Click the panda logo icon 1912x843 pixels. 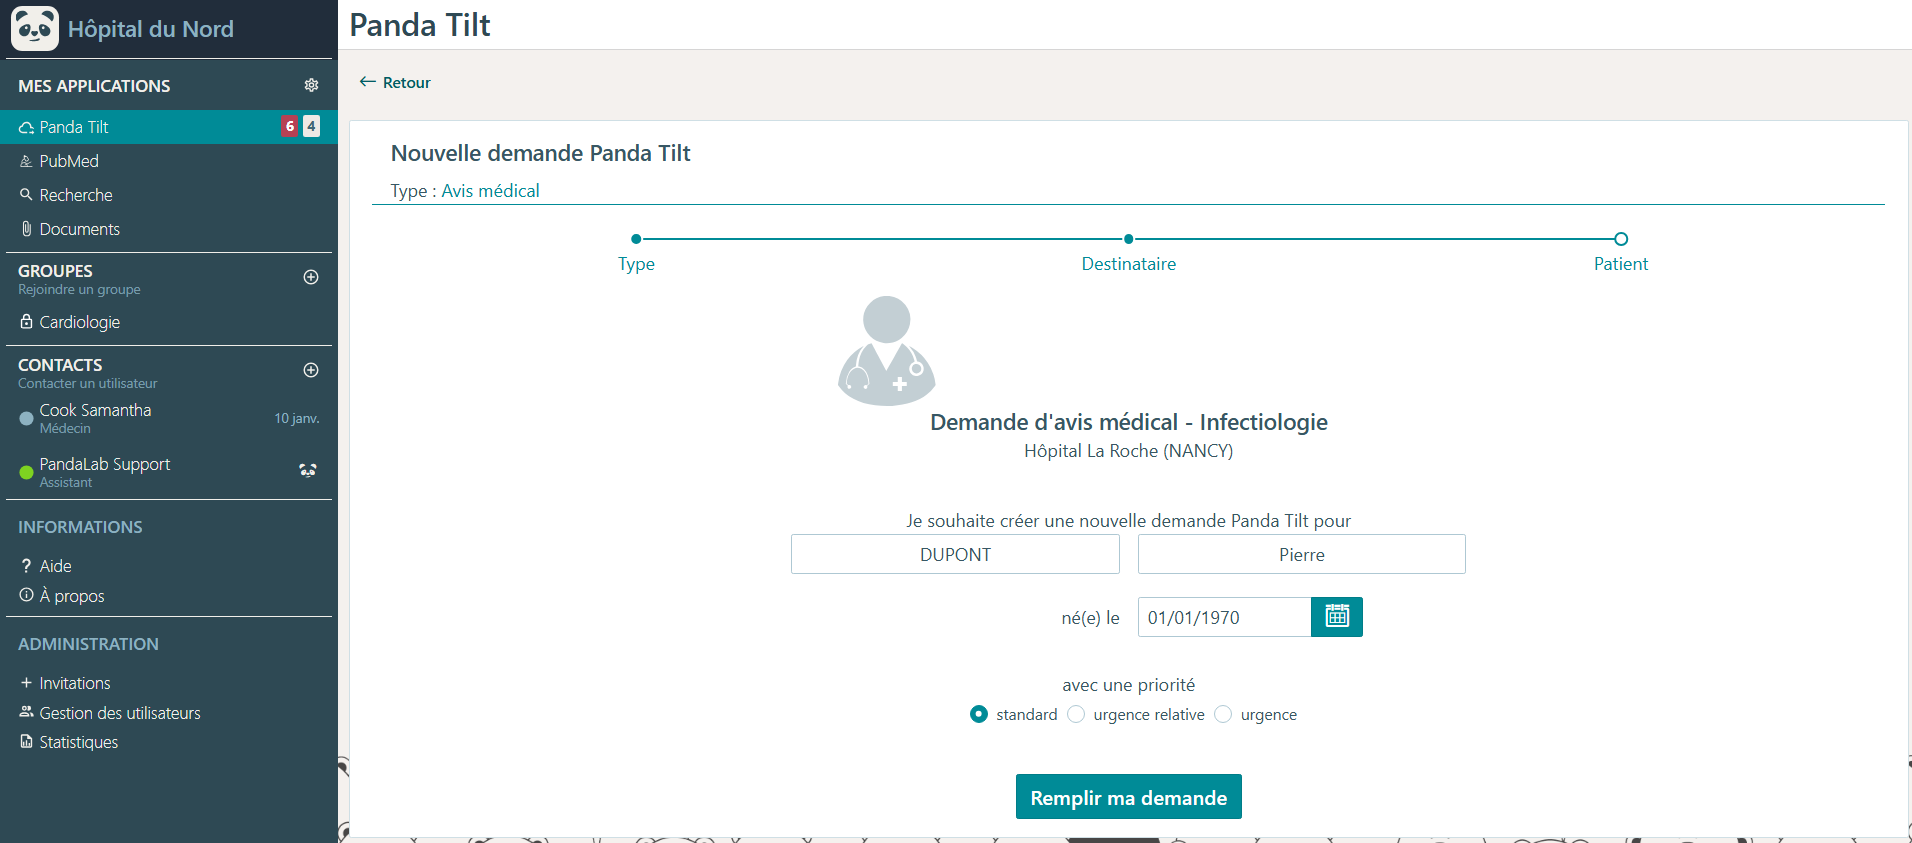coord(35,28)
